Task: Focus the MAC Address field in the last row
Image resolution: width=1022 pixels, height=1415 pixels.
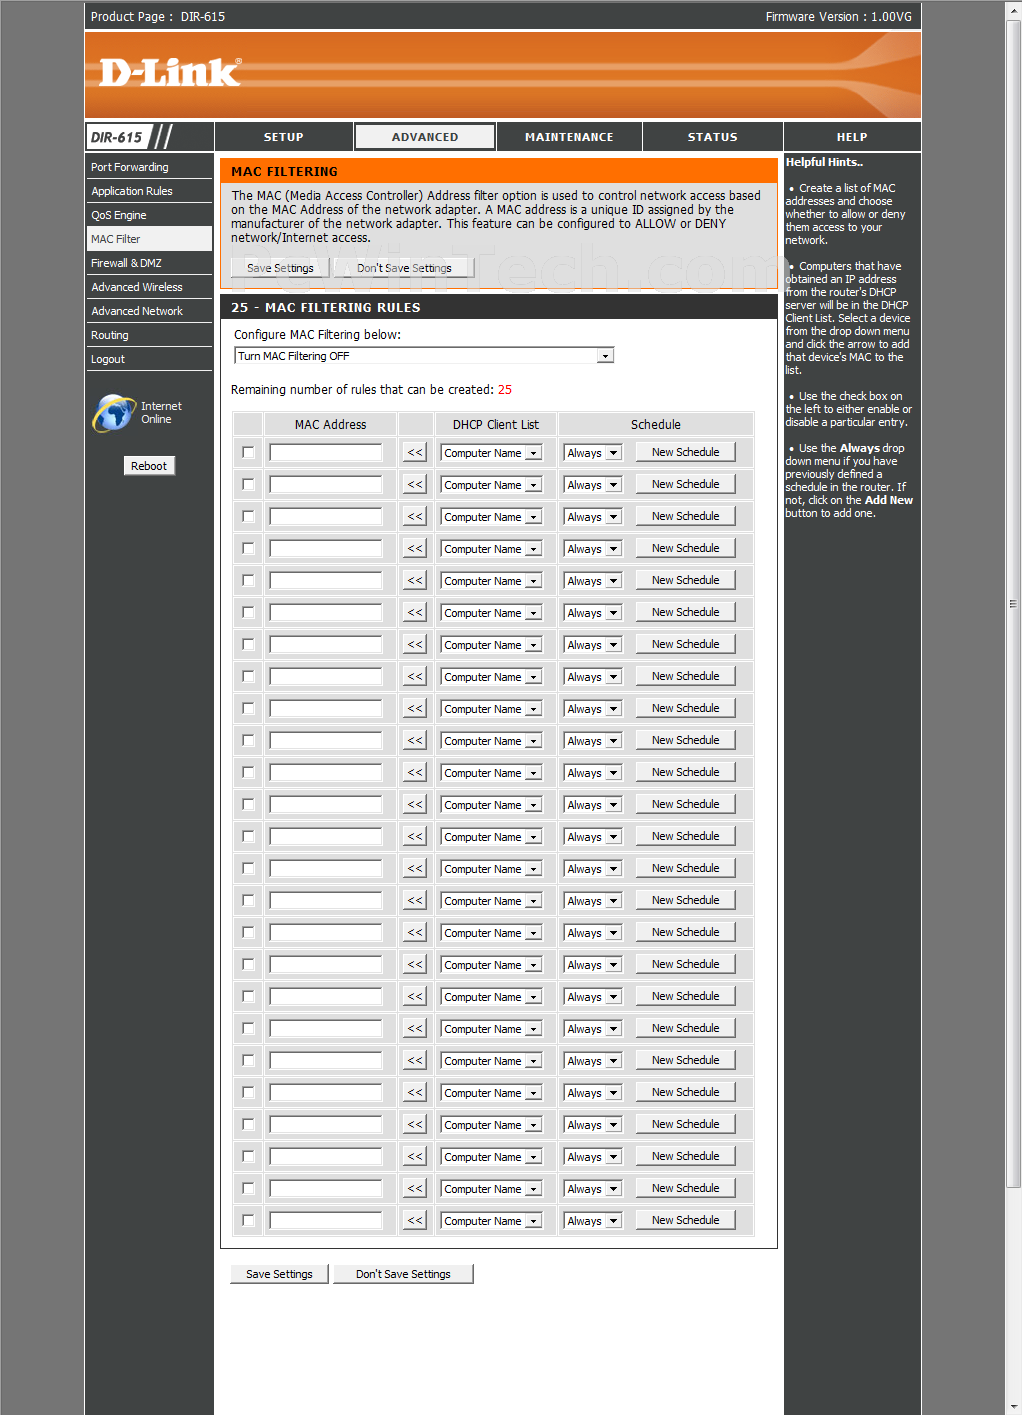Action: pos(326,1221)
